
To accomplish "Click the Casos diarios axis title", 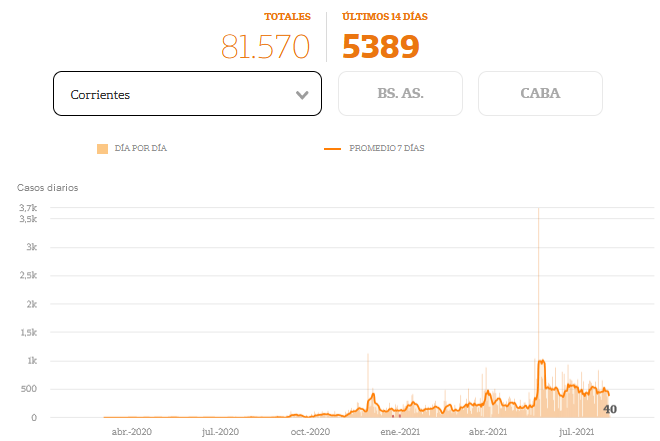I will click(47, 187).
